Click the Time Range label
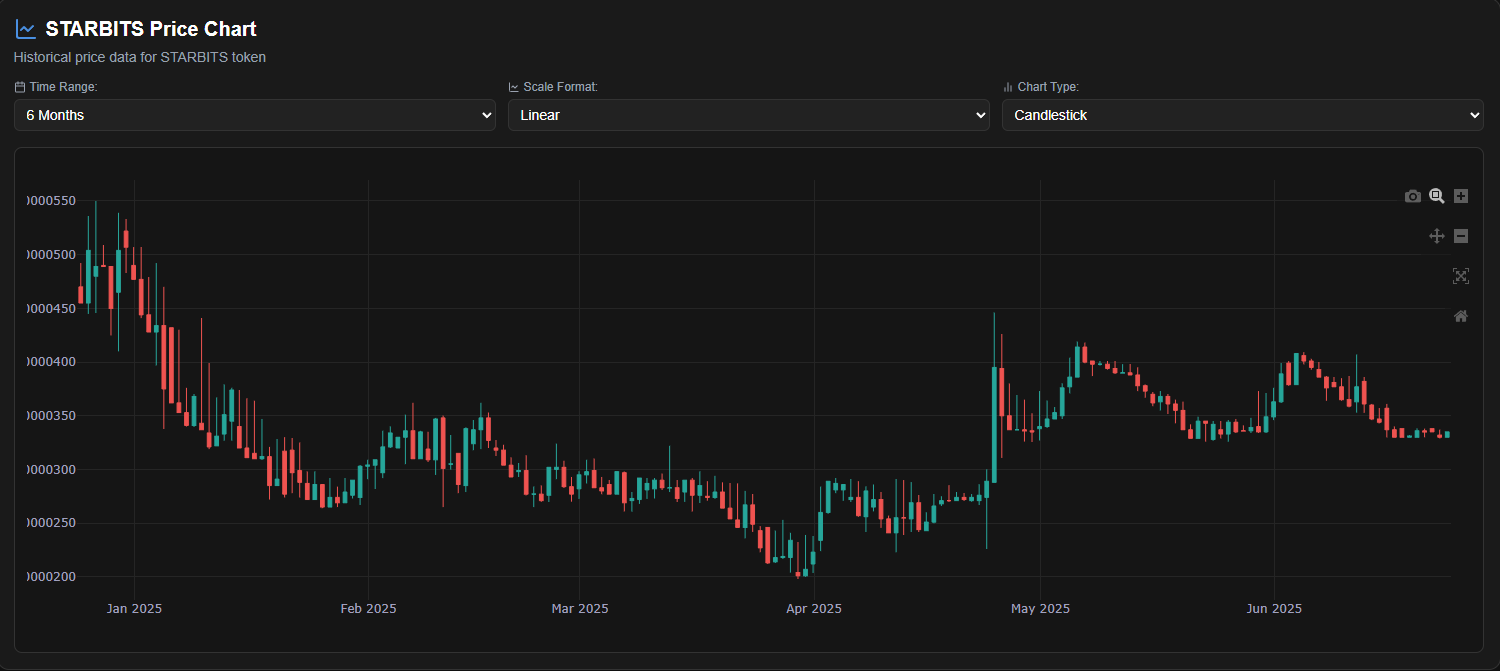Image resolution: width=1500 pixels, height=671 pixels. [63, 87]
